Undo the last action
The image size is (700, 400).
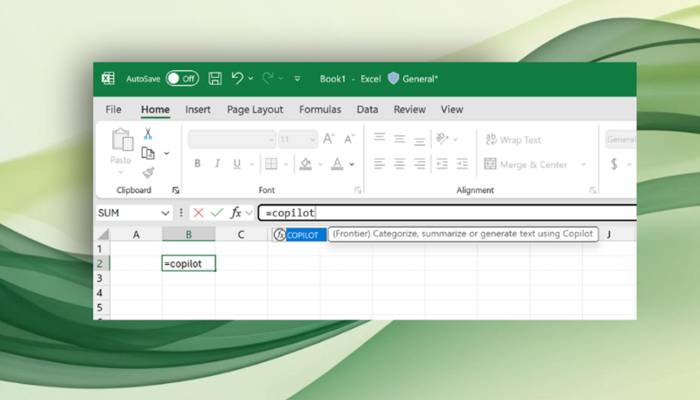tap(237, 78)
